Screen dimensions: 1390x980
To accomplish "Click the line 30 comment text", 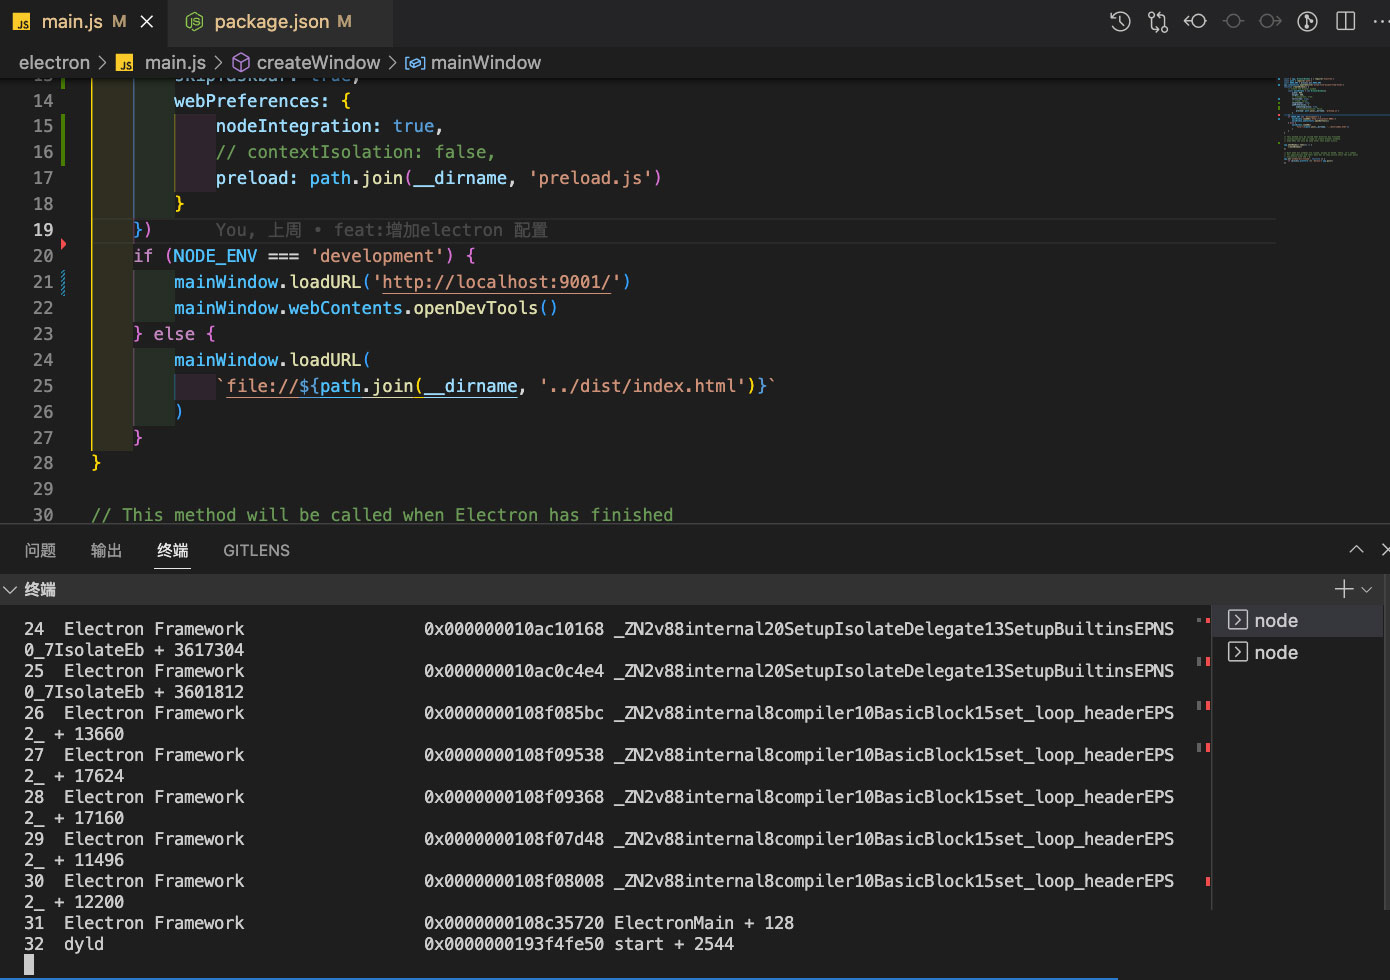I will (382, 515).
